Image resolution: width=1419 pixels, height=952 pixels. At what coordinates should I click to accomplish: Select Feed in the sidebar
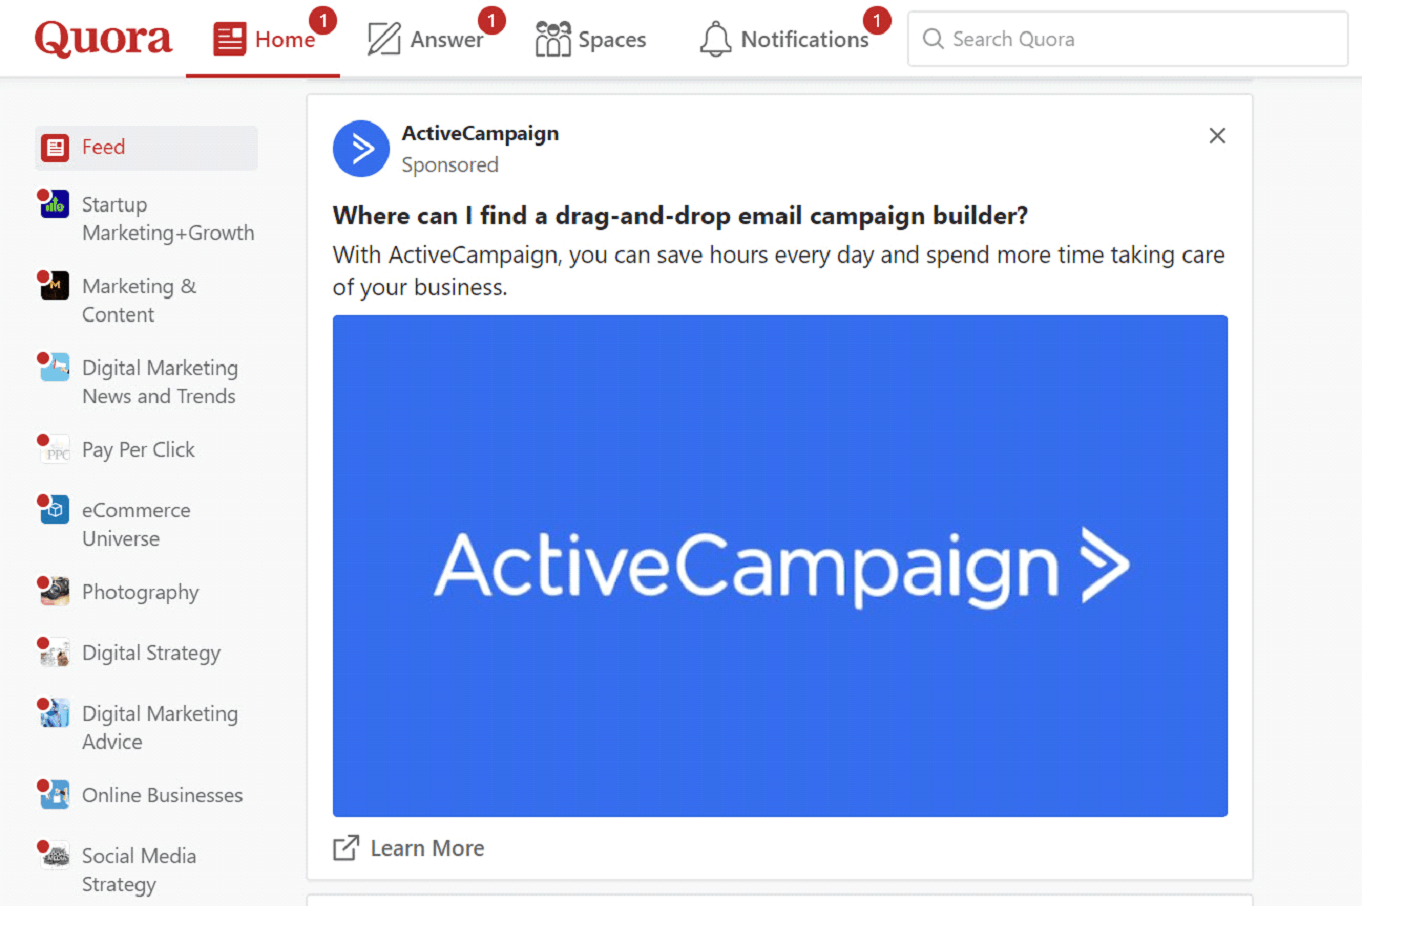coord(146,148)
